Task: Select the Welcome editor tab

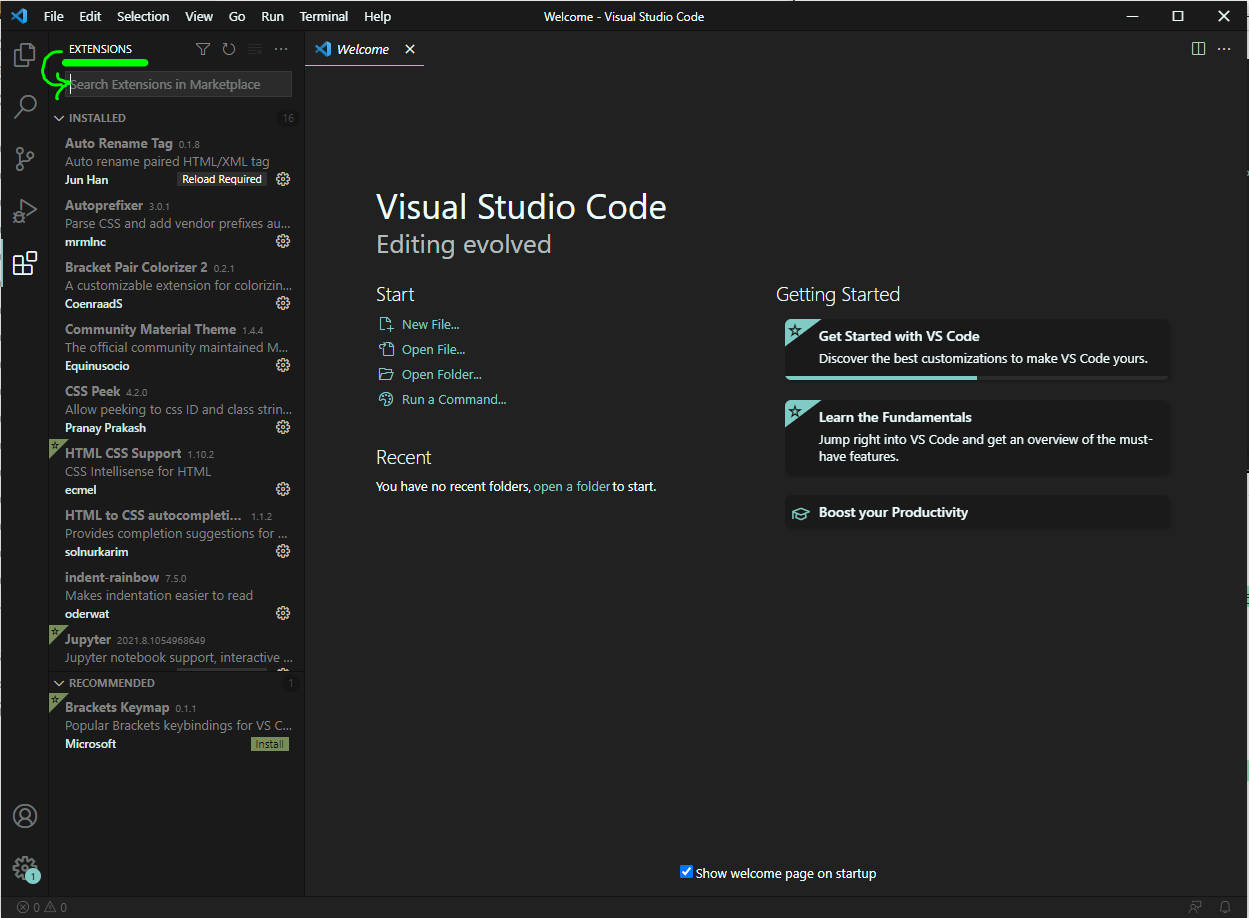Action: (364, 49)
